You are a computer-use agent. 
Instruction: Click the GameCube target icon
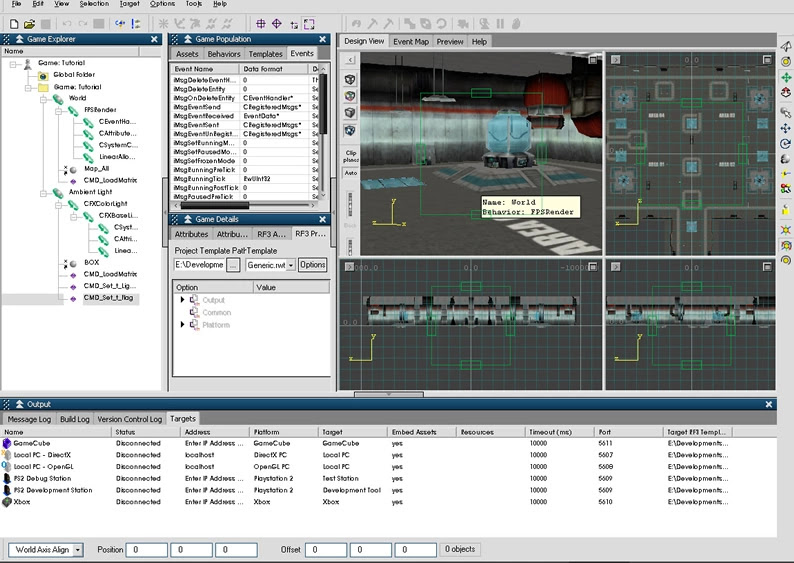point(7,442)
